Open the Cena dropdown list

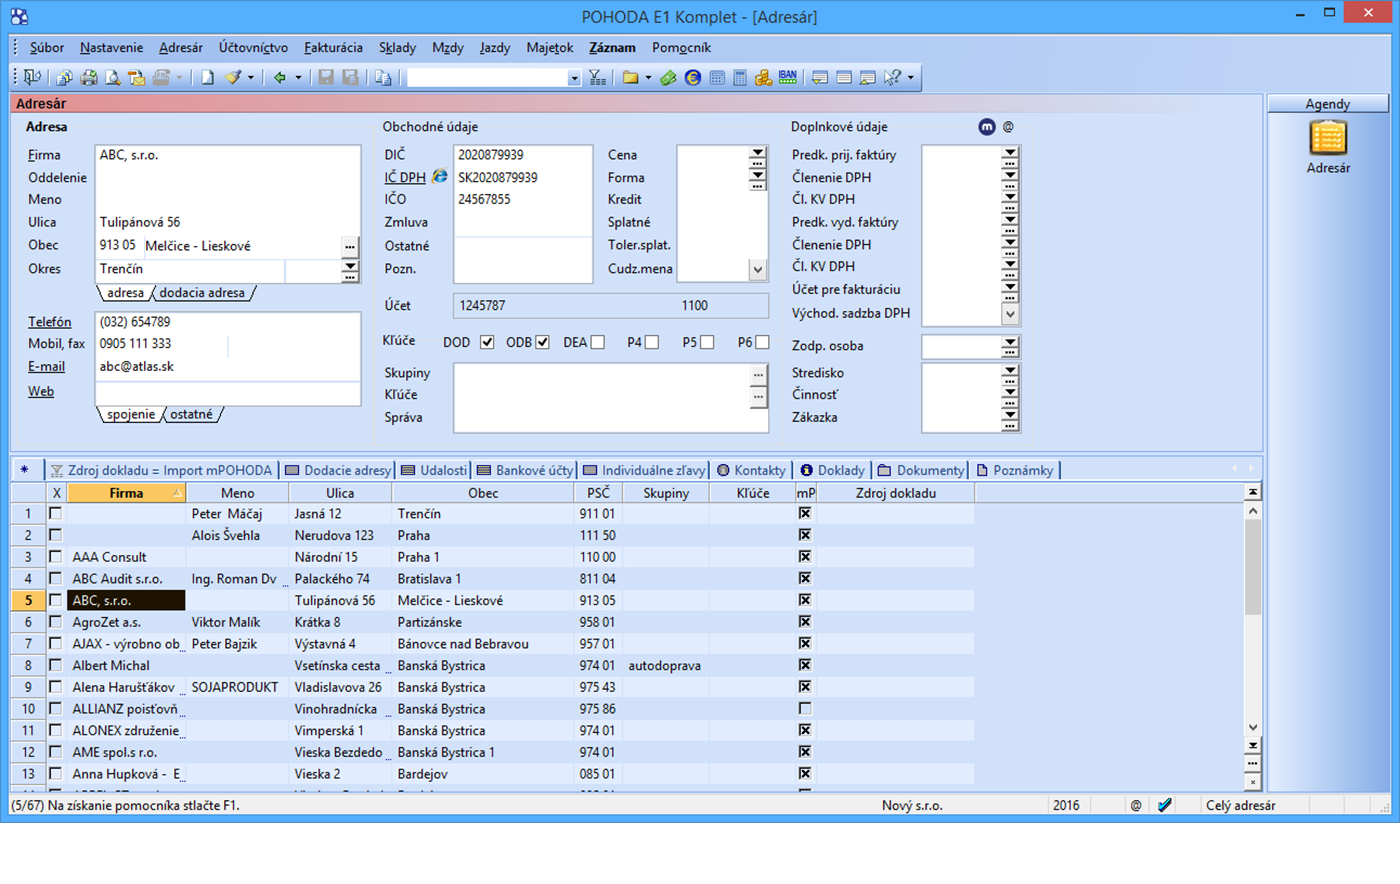coord(757,155)
